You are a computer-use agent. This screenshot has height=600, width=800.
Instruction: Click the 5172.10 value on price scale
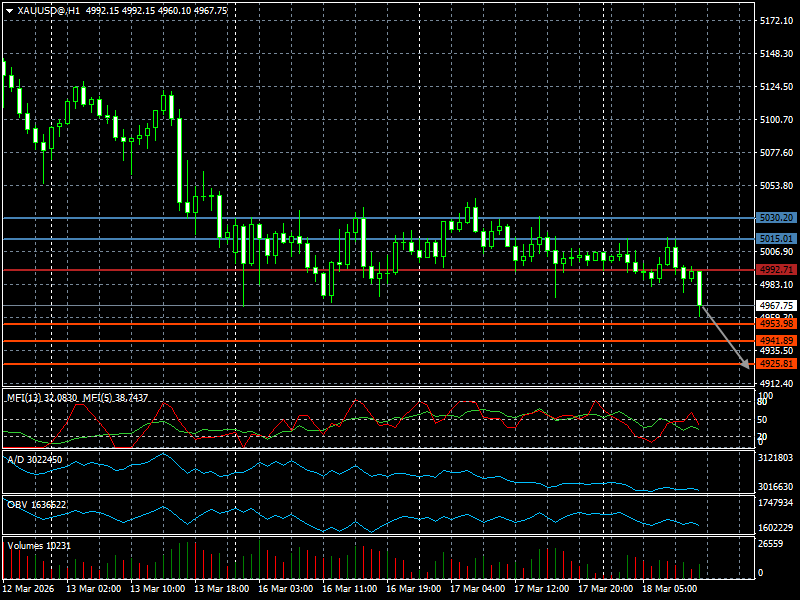pos(776,20)
